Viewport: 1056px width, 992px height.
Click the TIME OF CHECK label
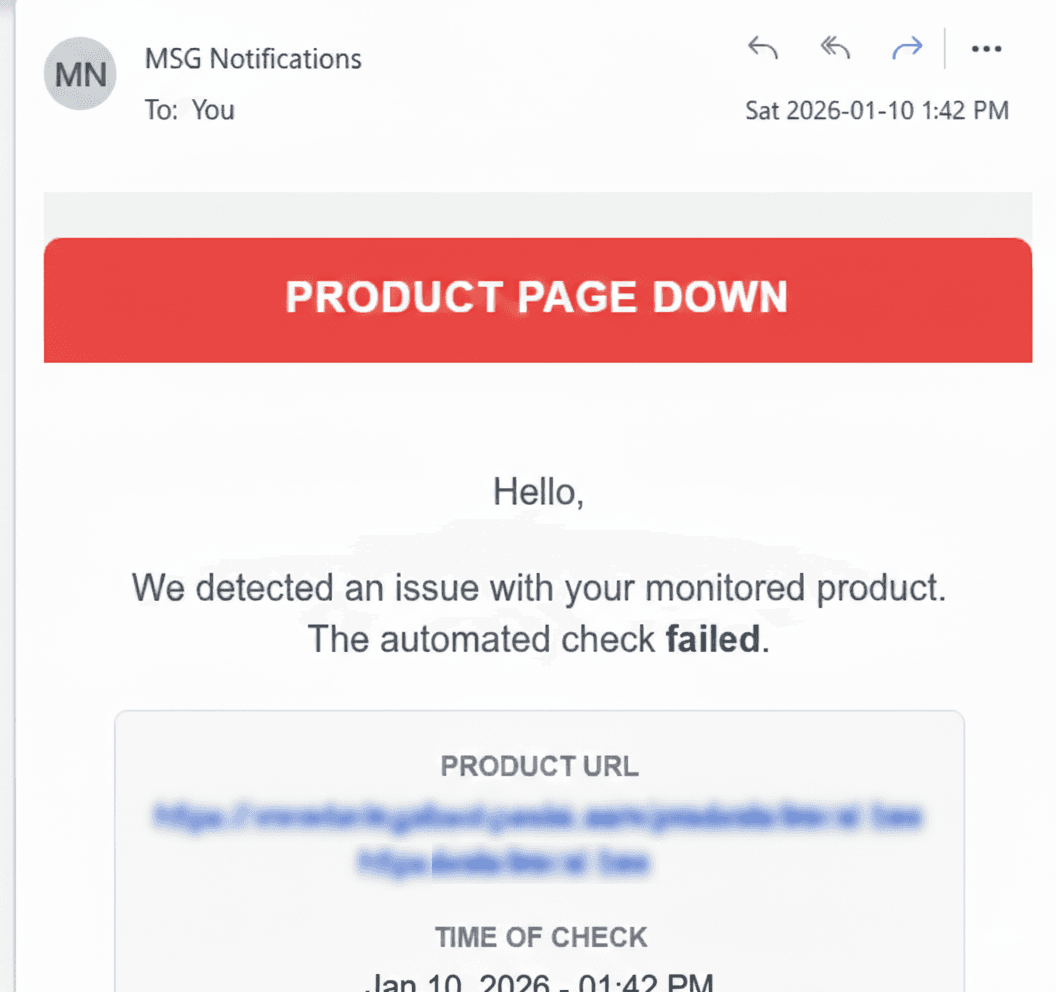(x=540, y=938)
